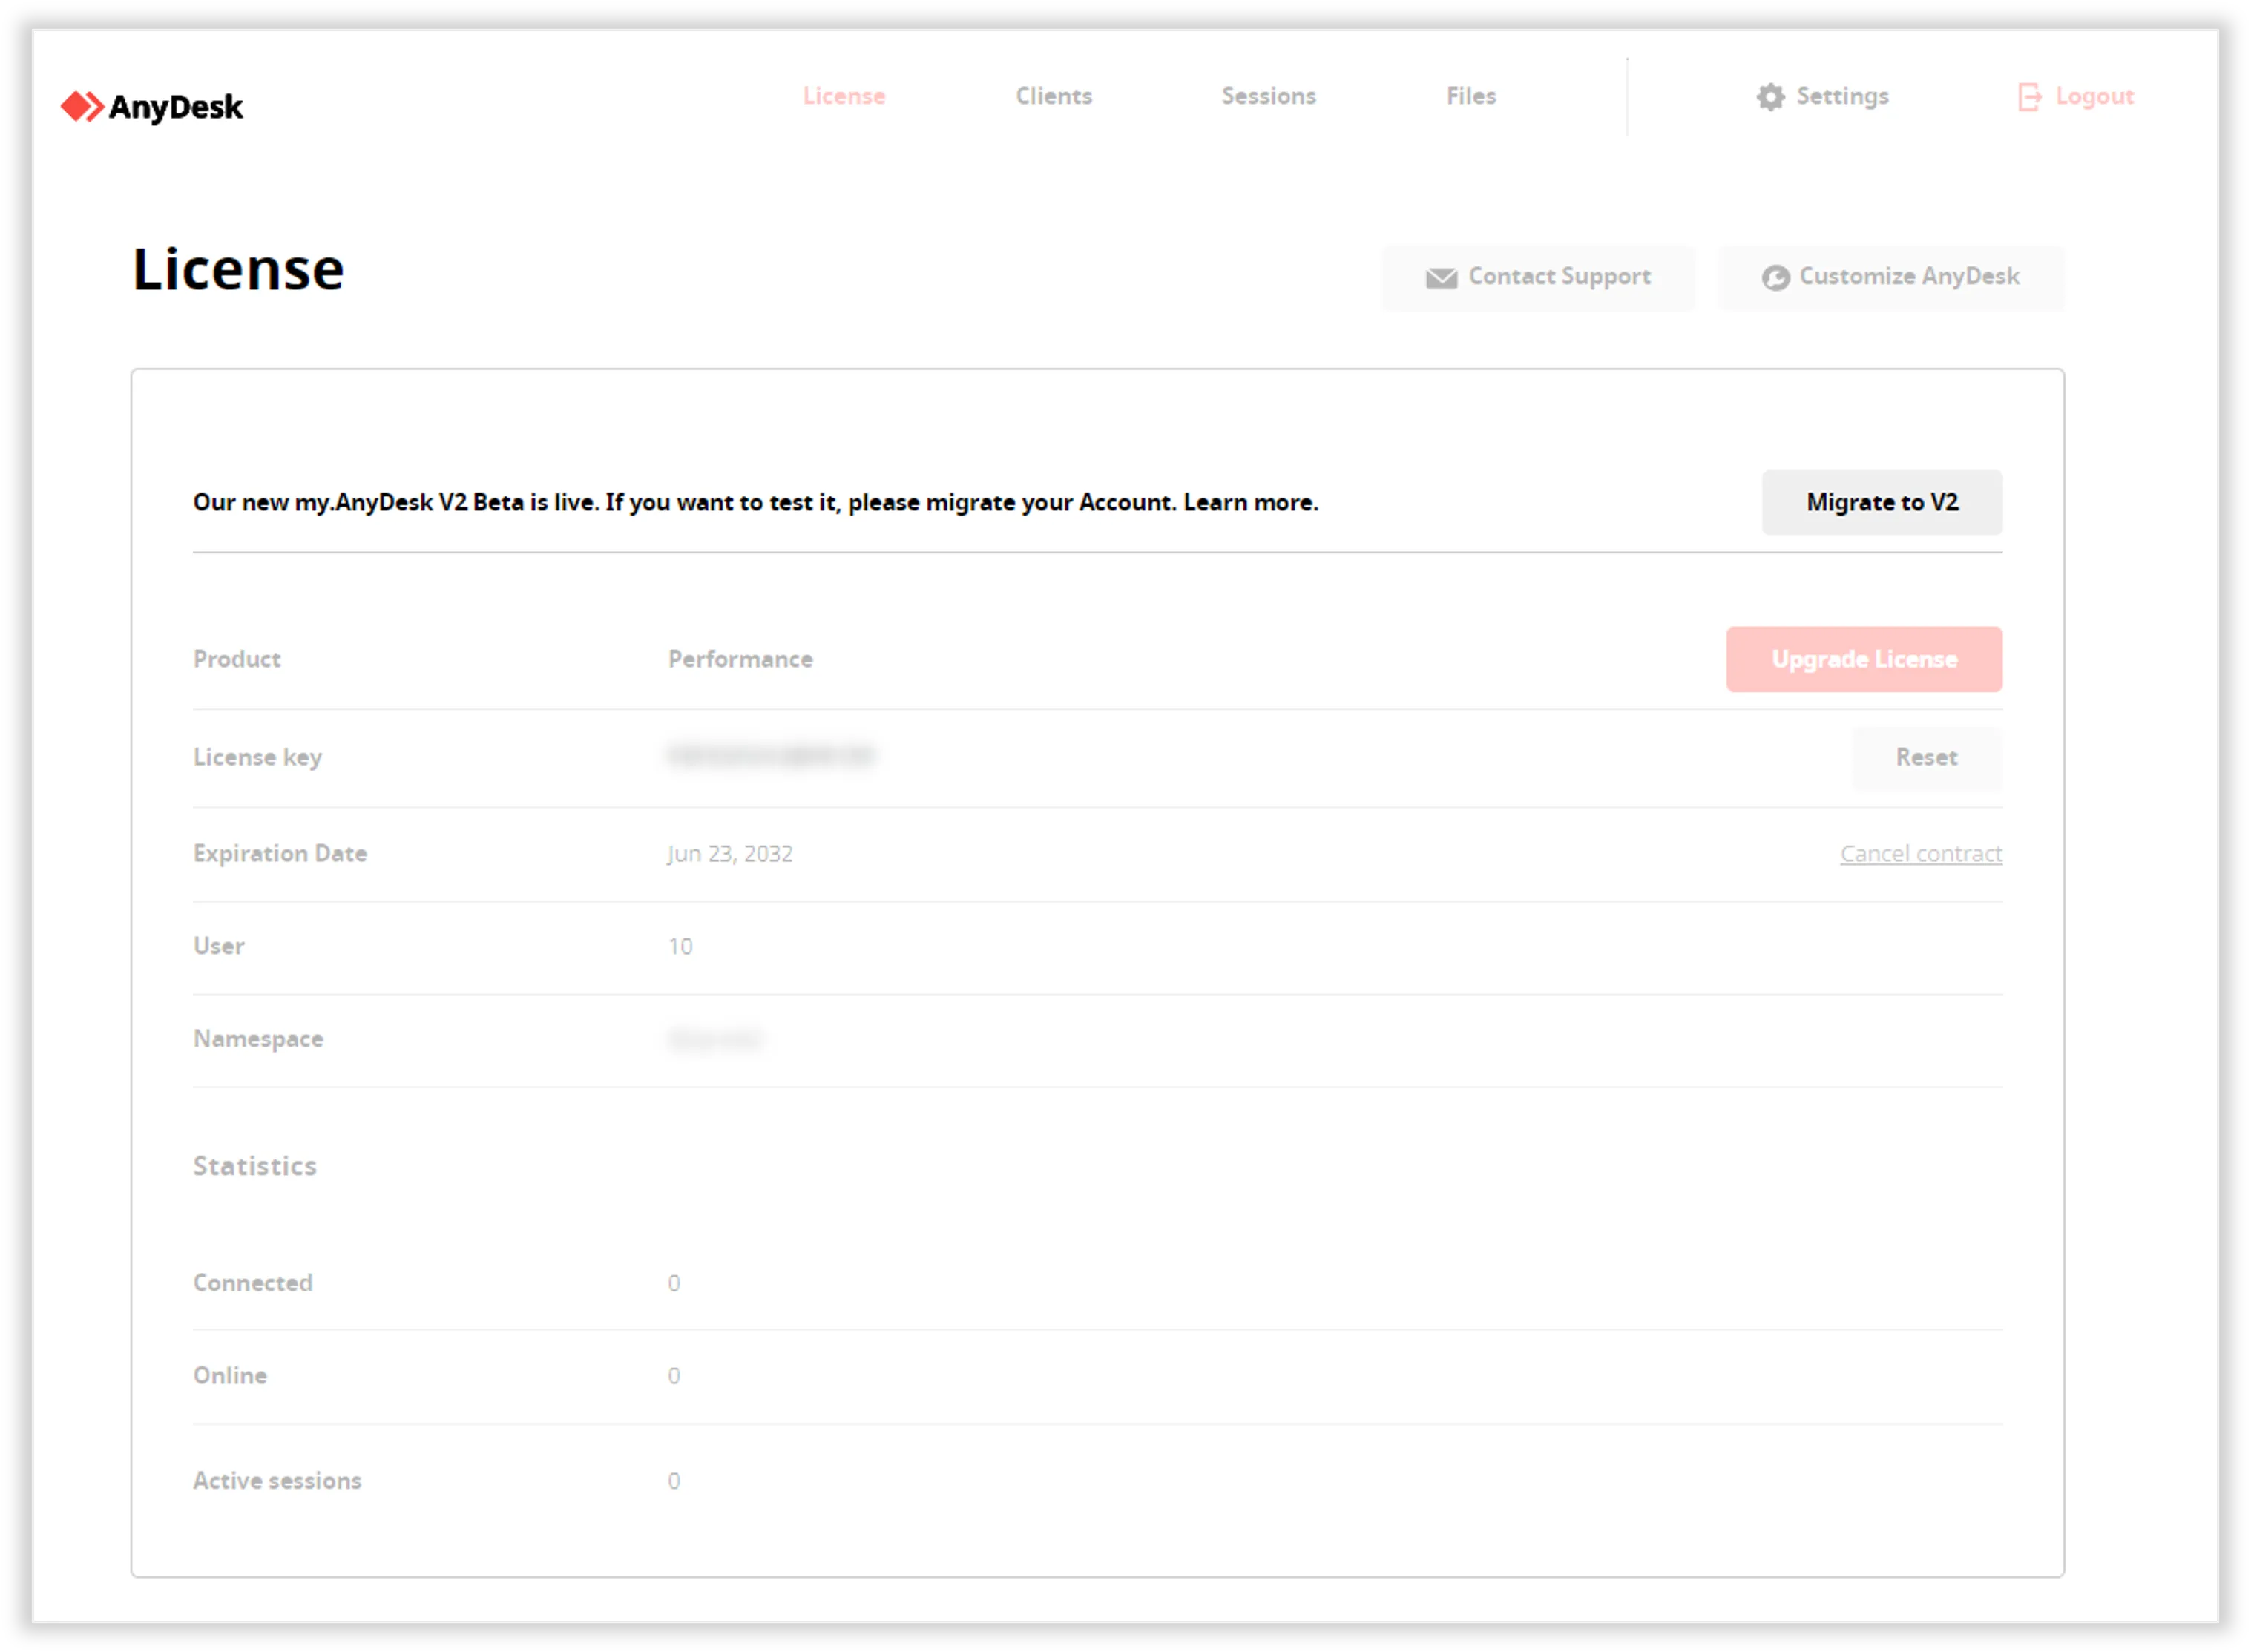Open Contact Support
This screenshot has height=1652, width=2251.
click(1538, 277)
